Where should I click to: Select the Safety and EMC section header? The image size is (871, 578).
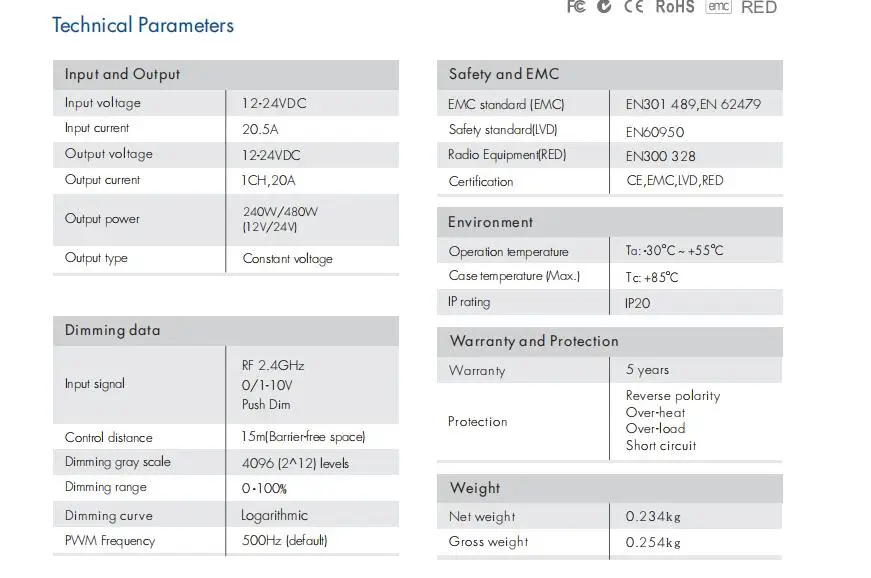pos(610,75)
